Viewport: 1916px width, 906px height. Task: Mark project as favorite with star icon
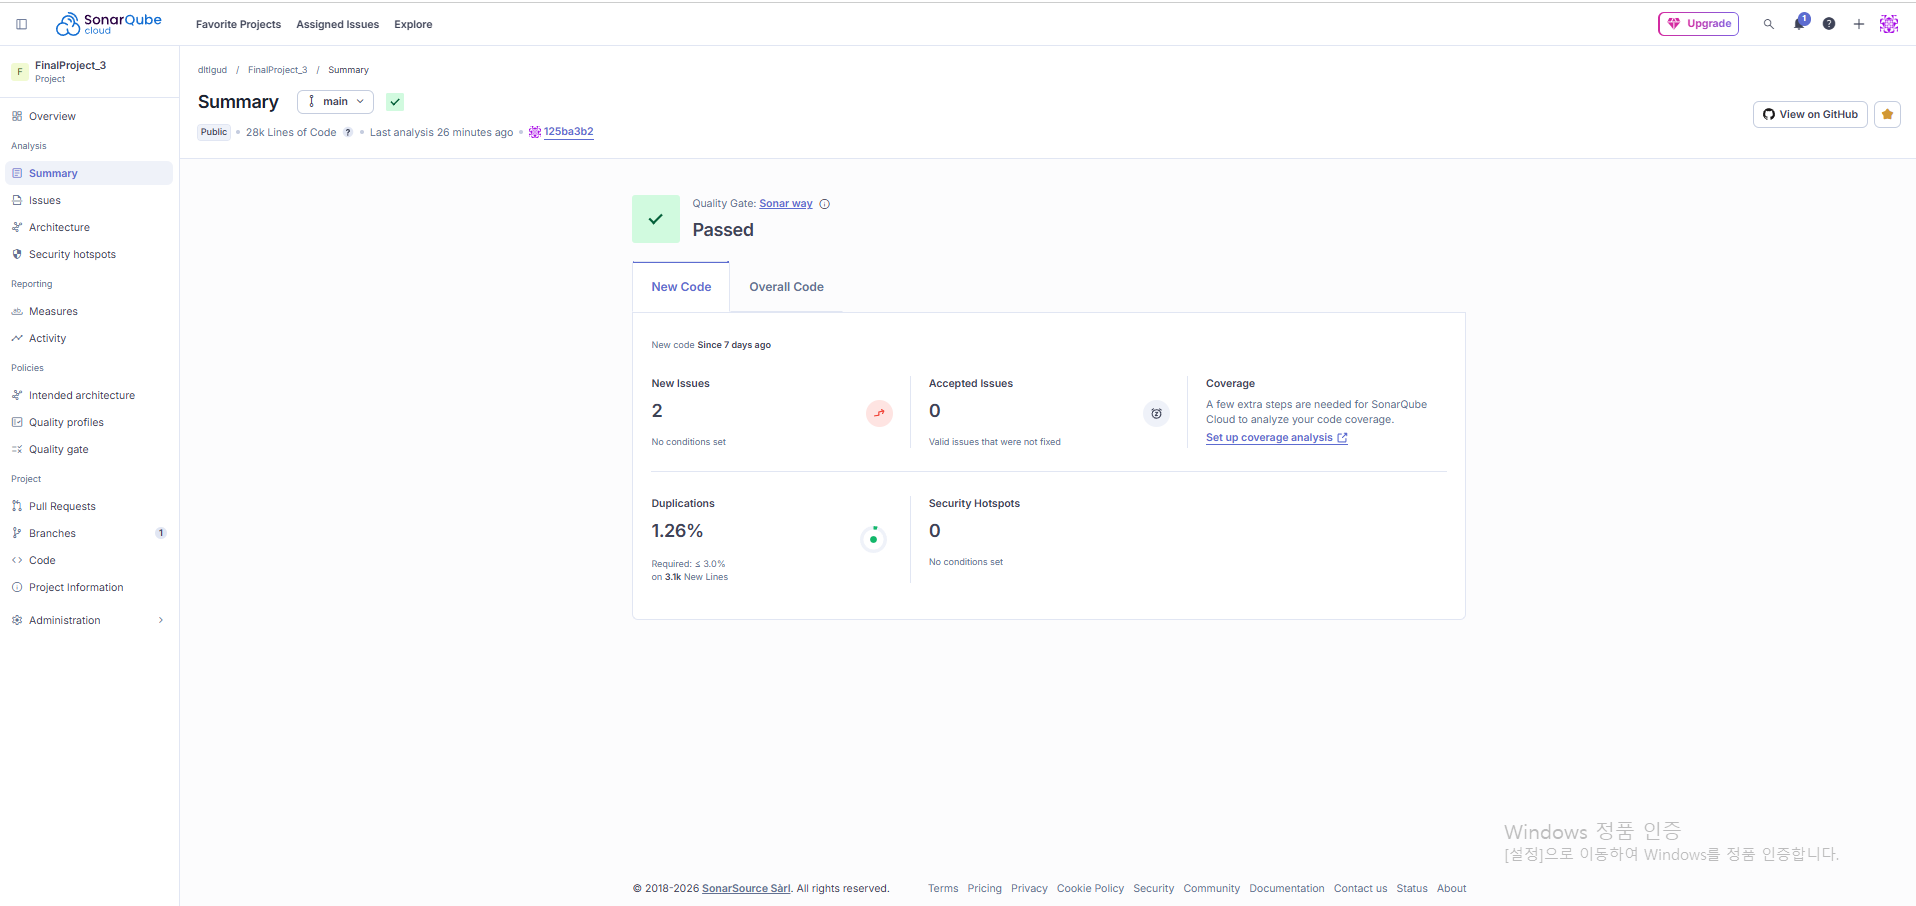[x=1888, y=114]
